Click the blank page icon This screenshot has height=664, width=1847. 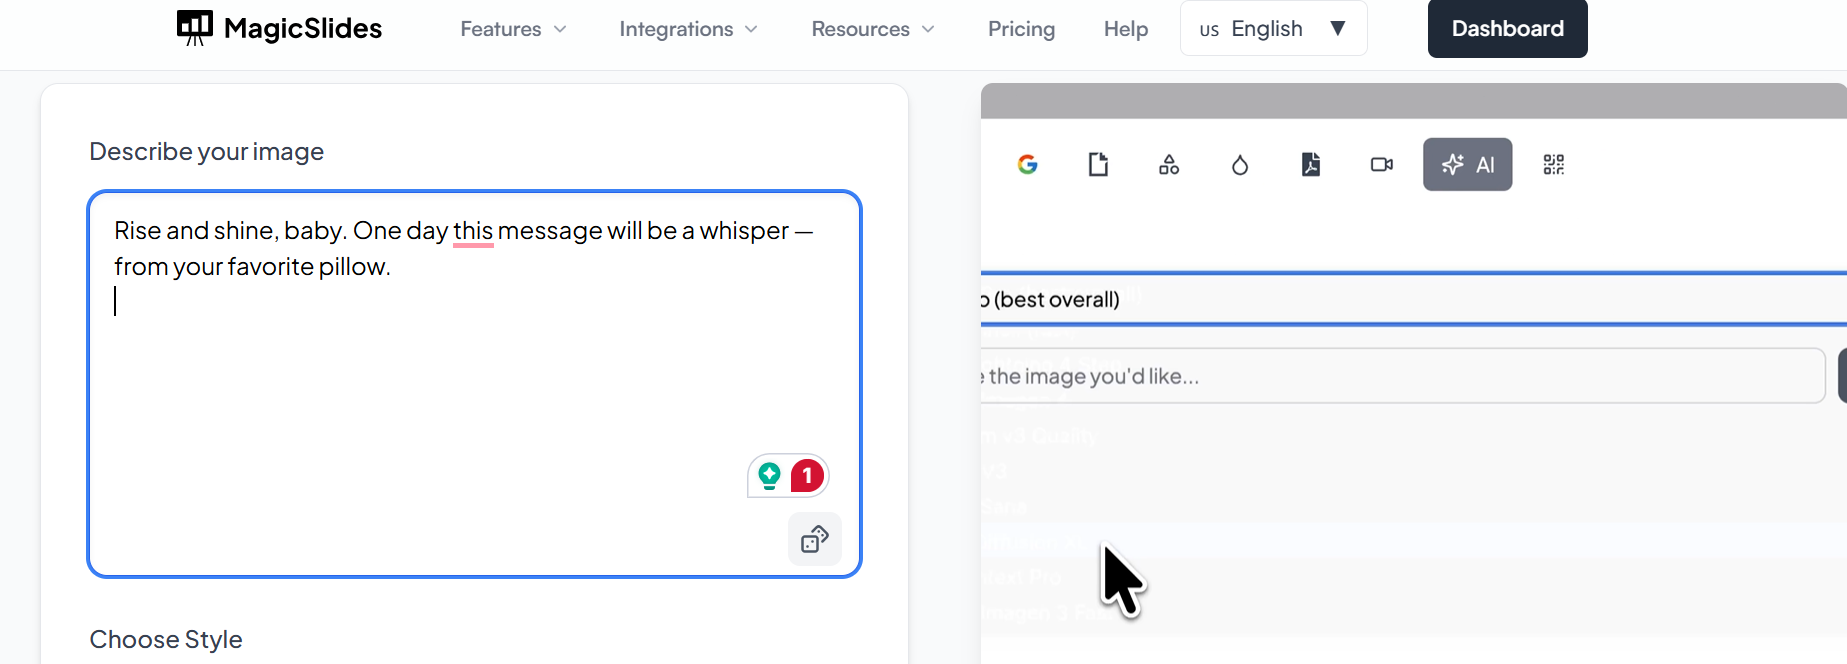point(1098,165)
